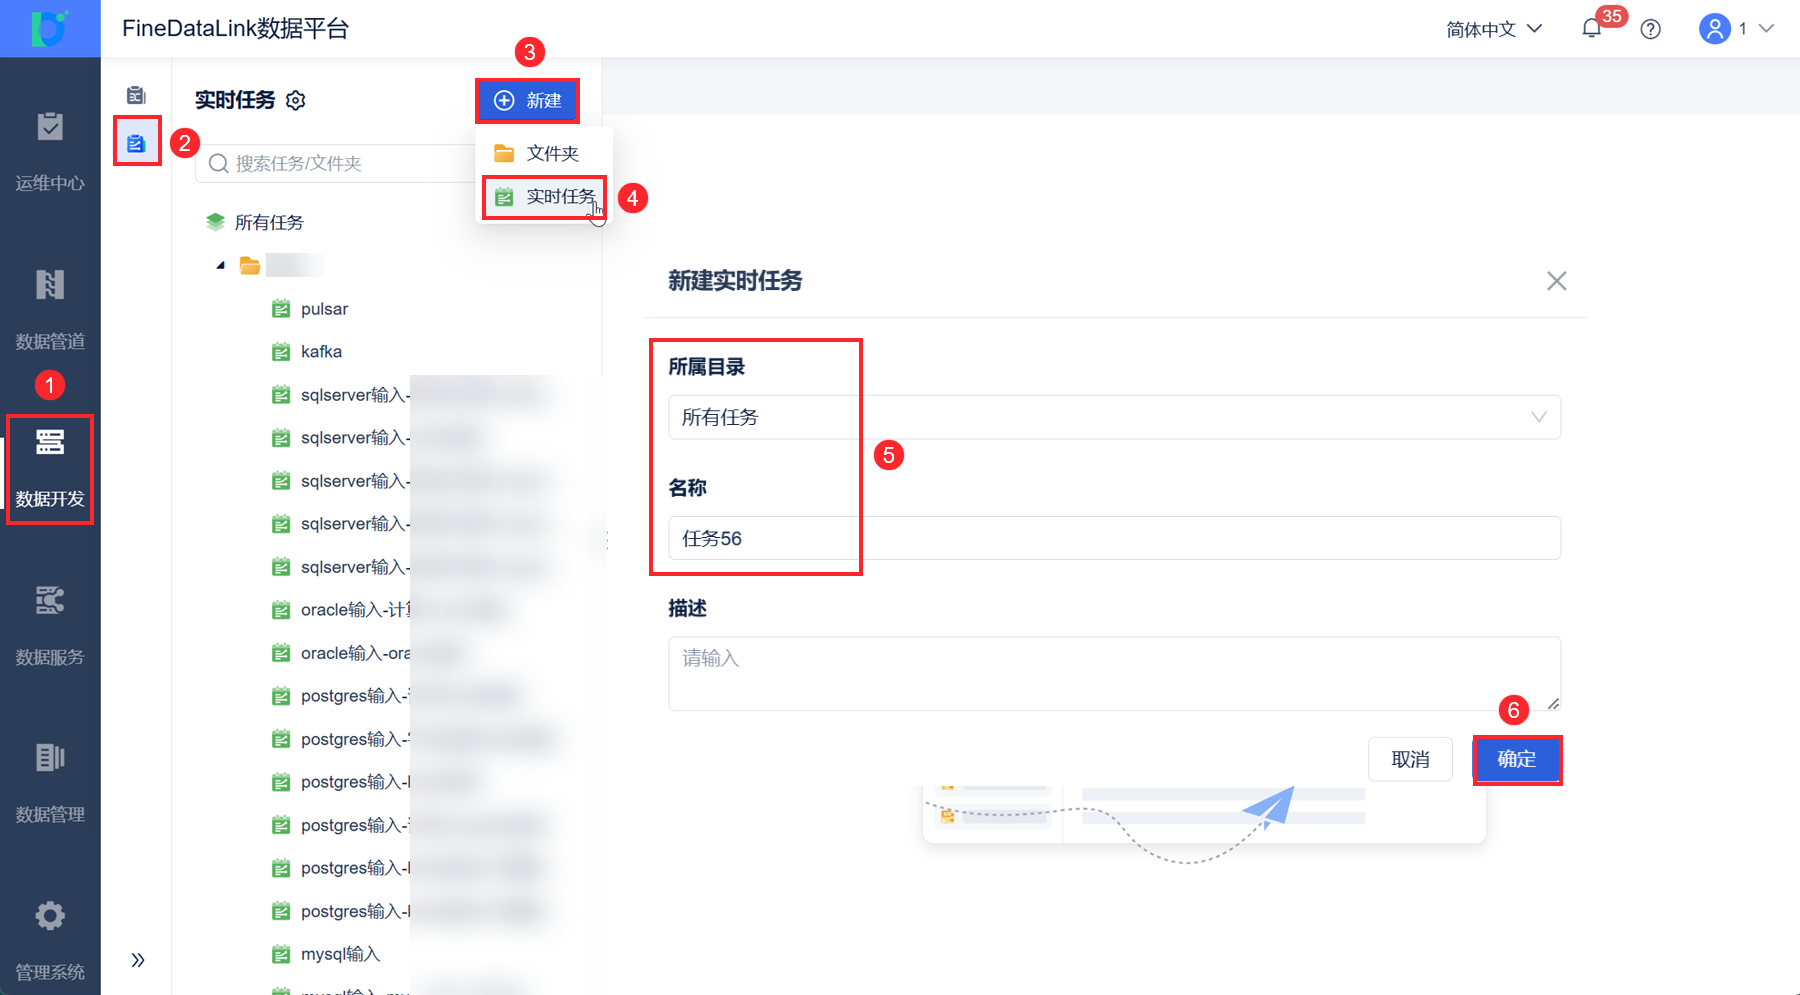Cancel the dialog with 取消
Image resolution: width=1800 pixels, height=995 pixels.
pyautogui.click(x=1410, y=759)
